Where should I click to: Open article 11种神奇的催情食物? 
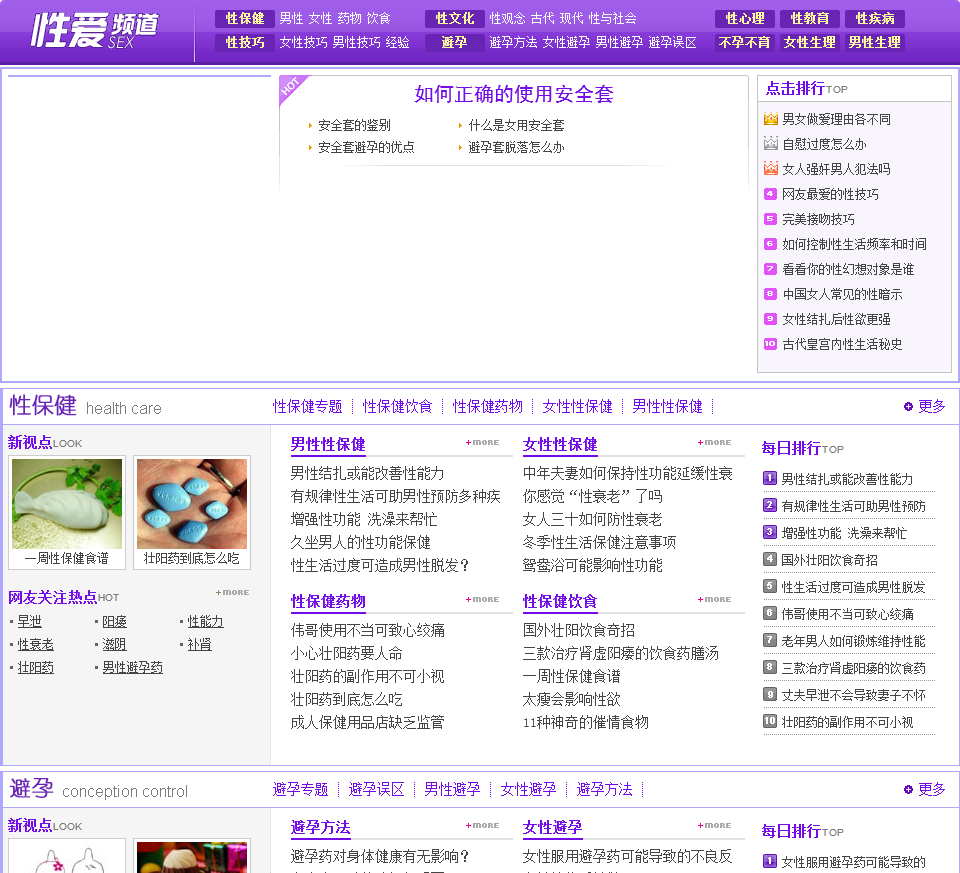click(x=585, y=722)
